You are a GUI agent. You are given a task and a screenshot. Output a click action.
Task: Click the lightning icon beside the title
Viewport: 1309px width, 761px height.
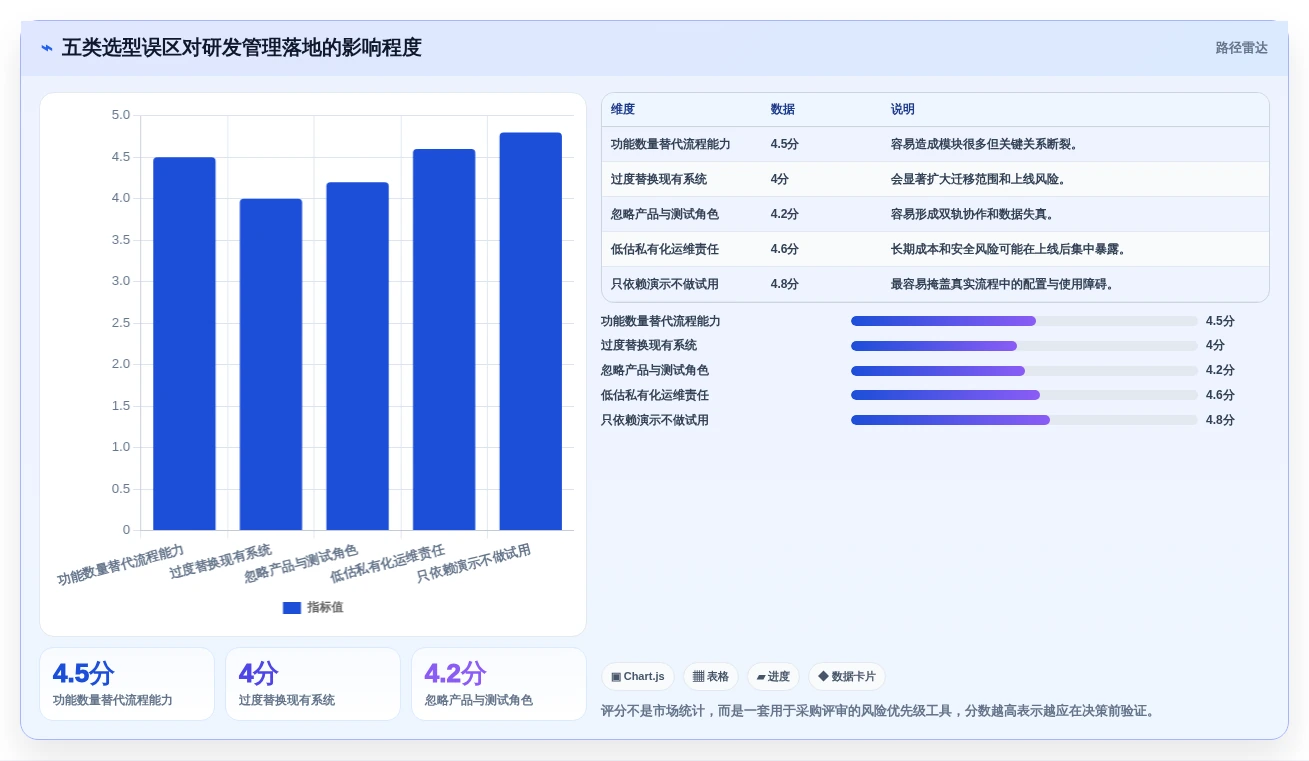click(47, 48)
